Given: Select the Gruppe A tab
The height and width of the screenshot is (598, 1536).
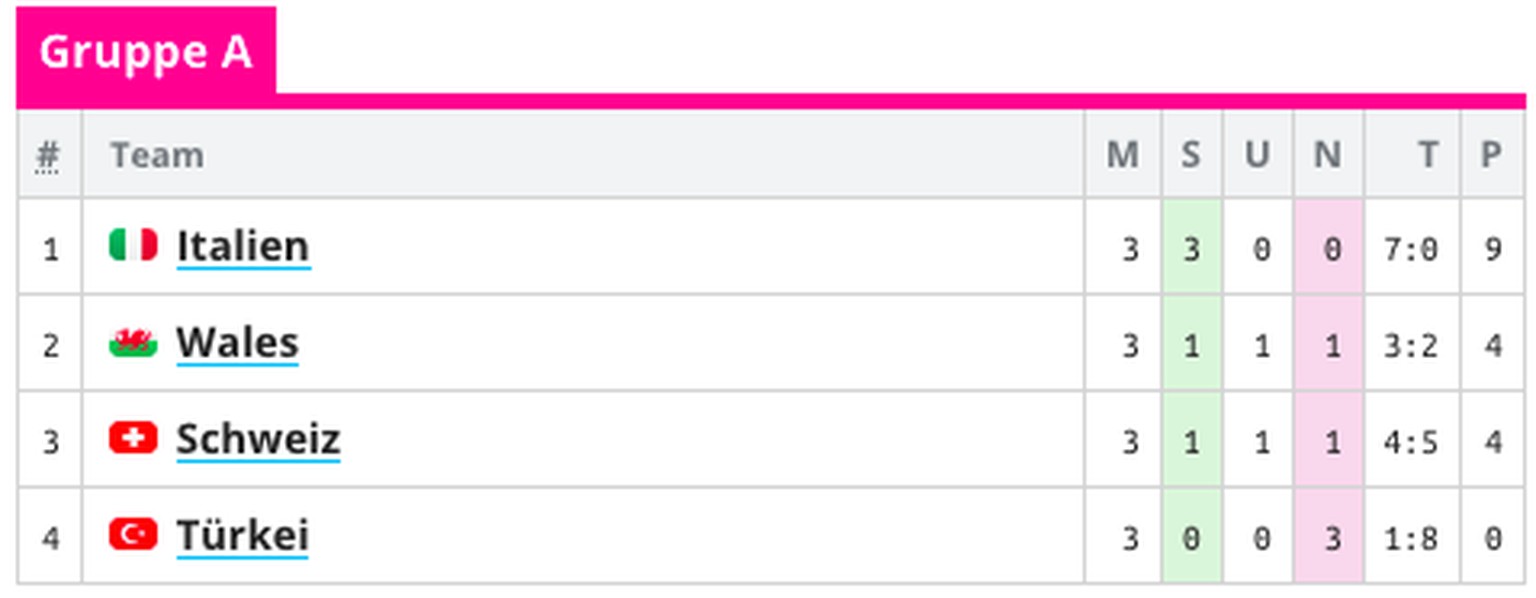Looking at the screenshot, I should coord(146,52).
